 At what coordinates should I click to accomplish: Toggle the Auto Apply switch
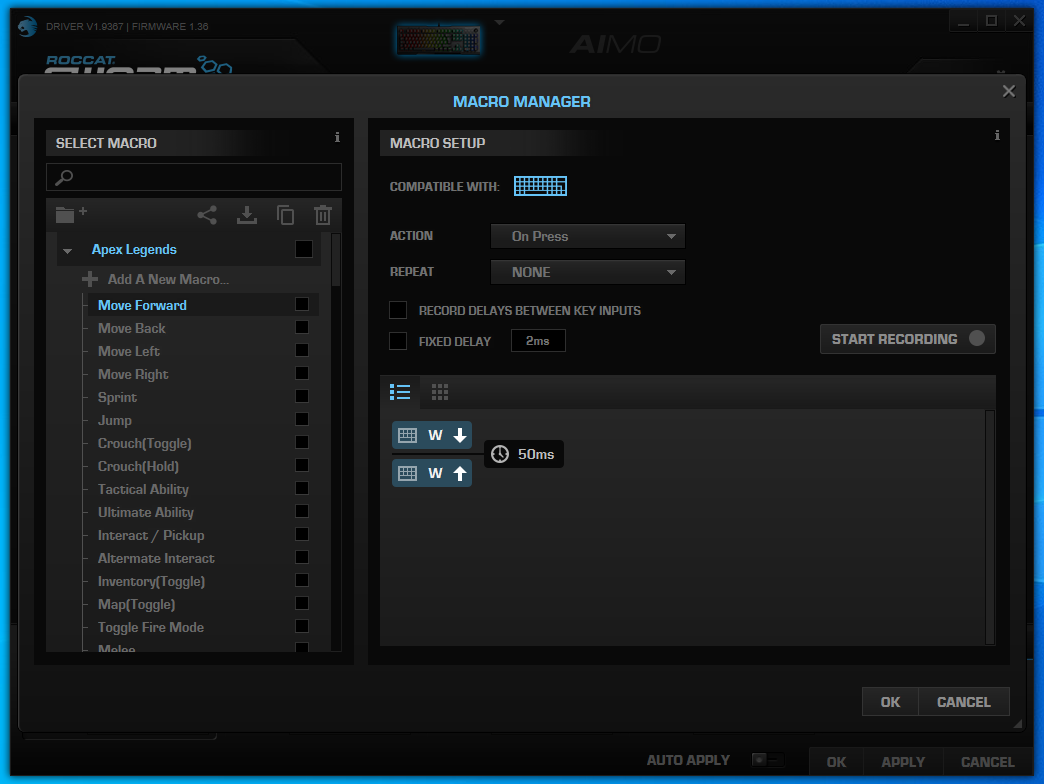(x=767, y=759)
